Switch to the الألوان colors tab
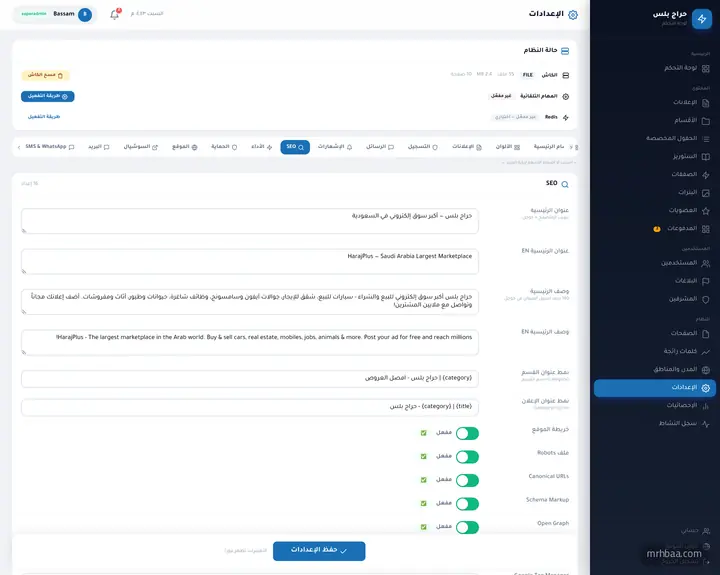 (508, 147)
